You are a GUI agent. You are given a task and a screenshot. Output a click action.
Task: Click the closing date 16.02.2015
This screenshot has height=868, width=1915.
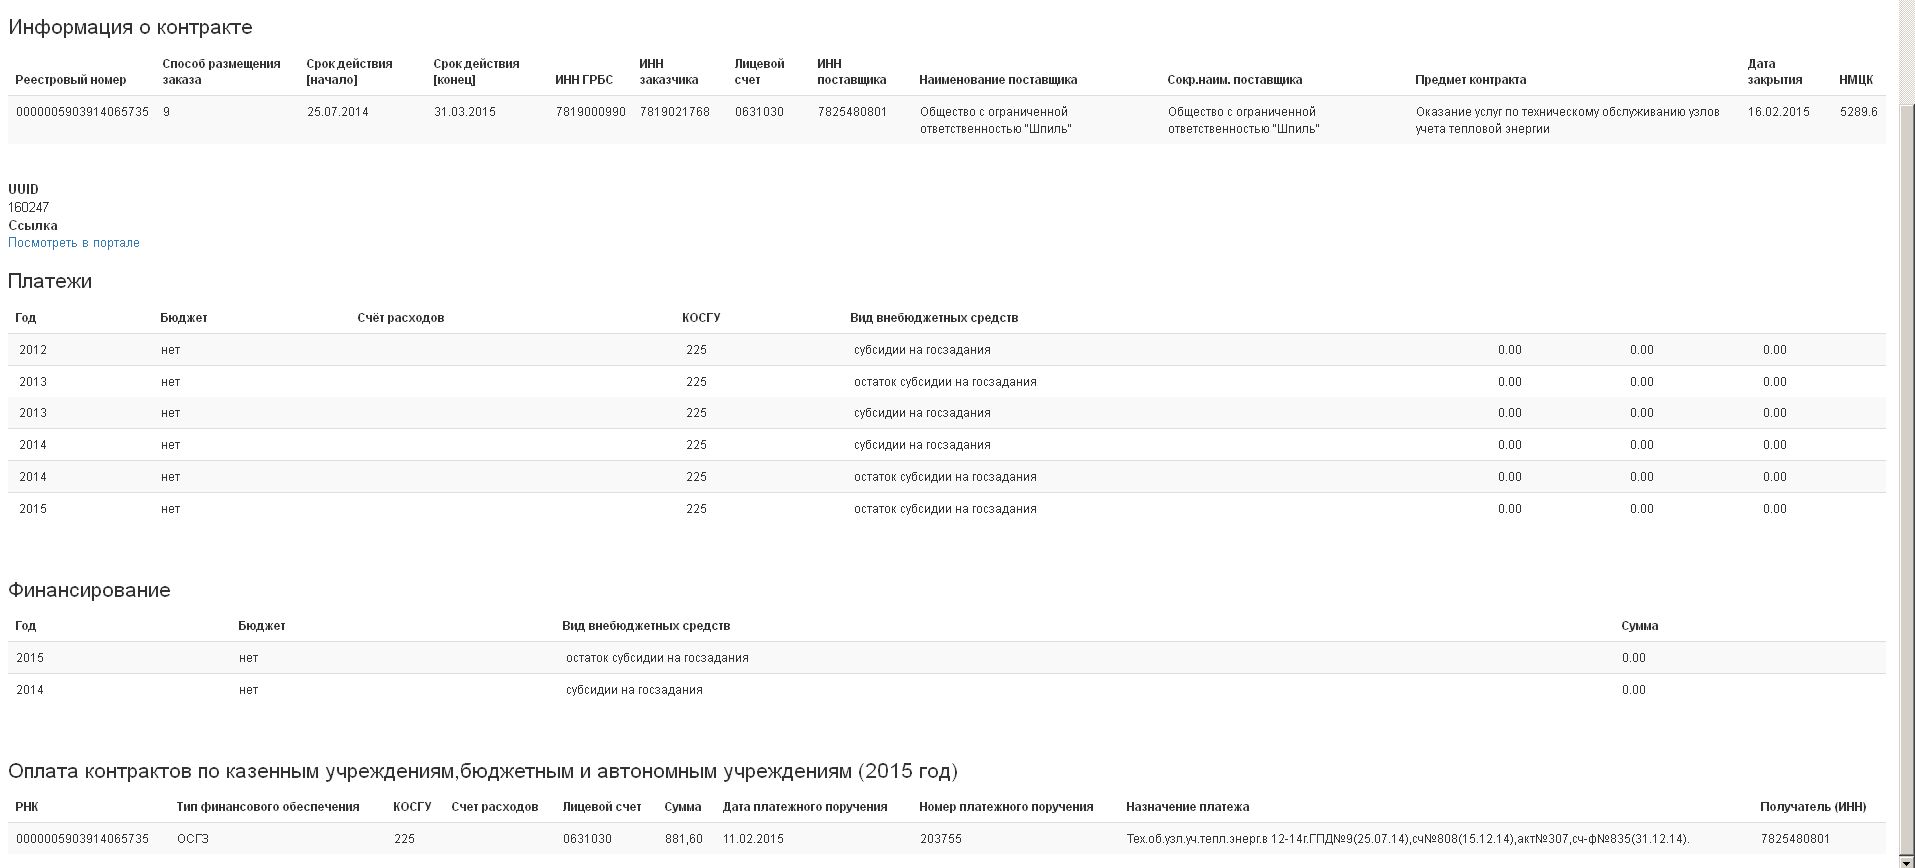point(1779,112)
